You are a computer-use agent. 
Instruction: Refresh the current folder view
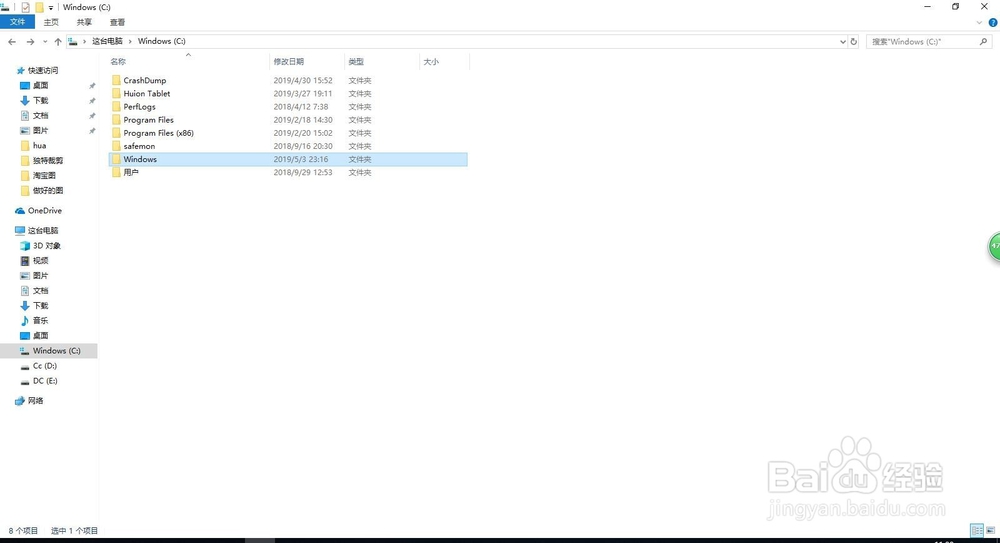pos(854,41)
